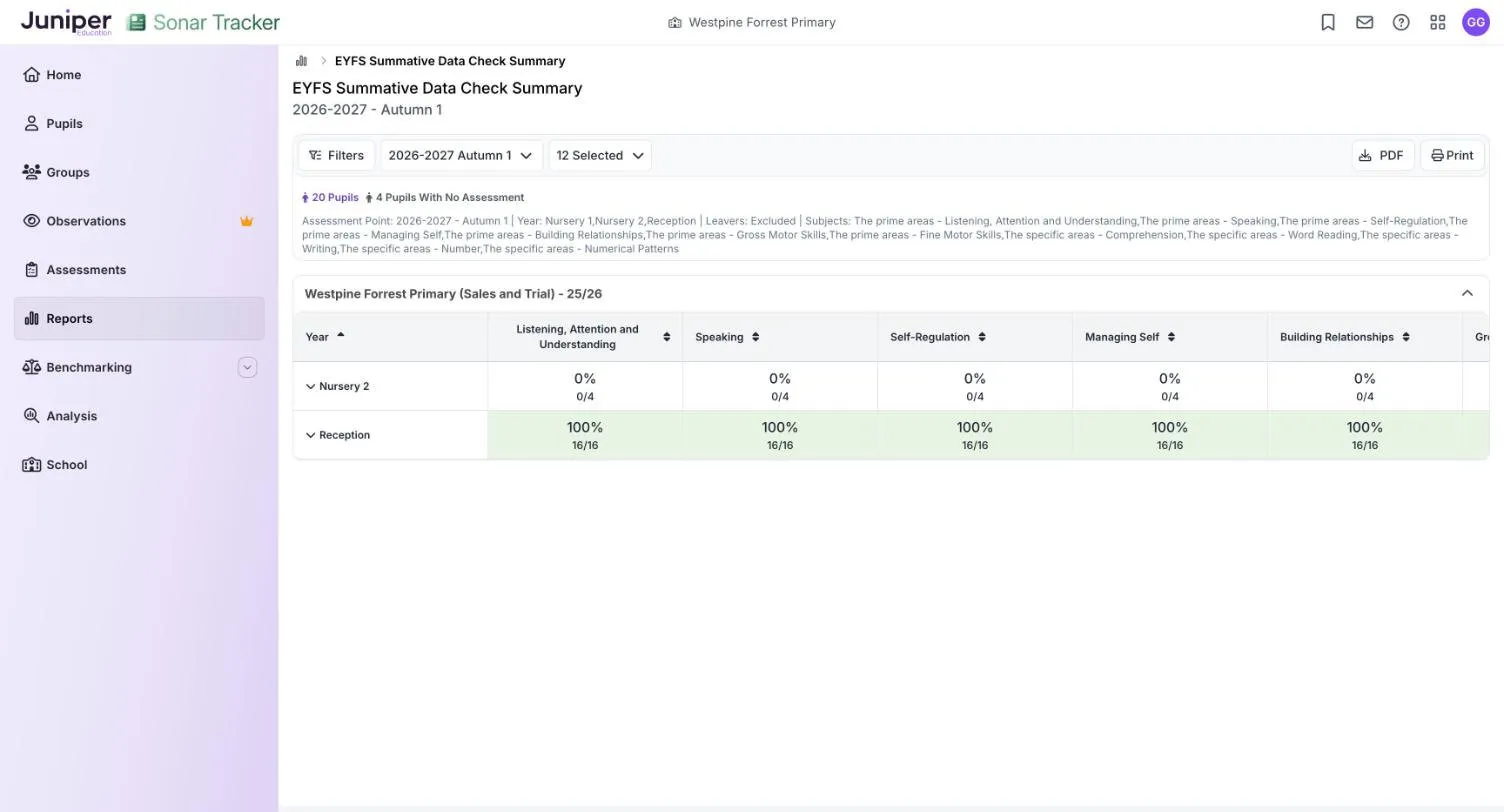Screen dimensions: 1504x812
Task: Click Nursery 2 Managing Self 0% cell
Action: point(1170,387)
